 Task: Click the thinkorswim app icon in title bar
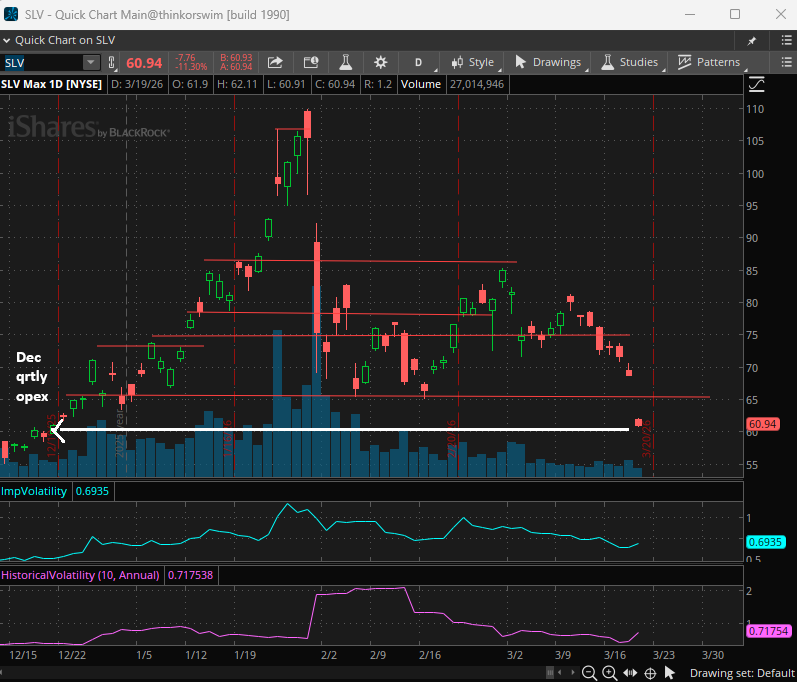11,14
